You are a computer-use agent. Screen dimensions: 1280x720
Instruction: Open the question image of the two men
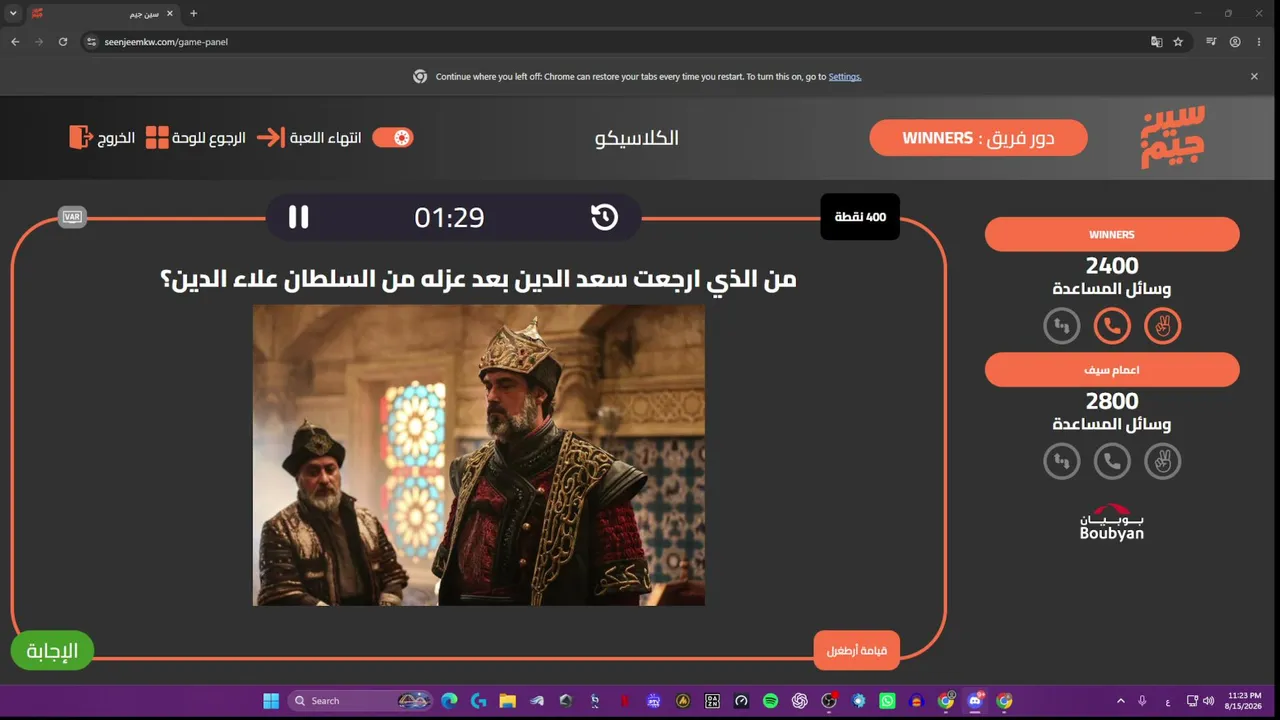pyautogui.click(x=479, y=455)
